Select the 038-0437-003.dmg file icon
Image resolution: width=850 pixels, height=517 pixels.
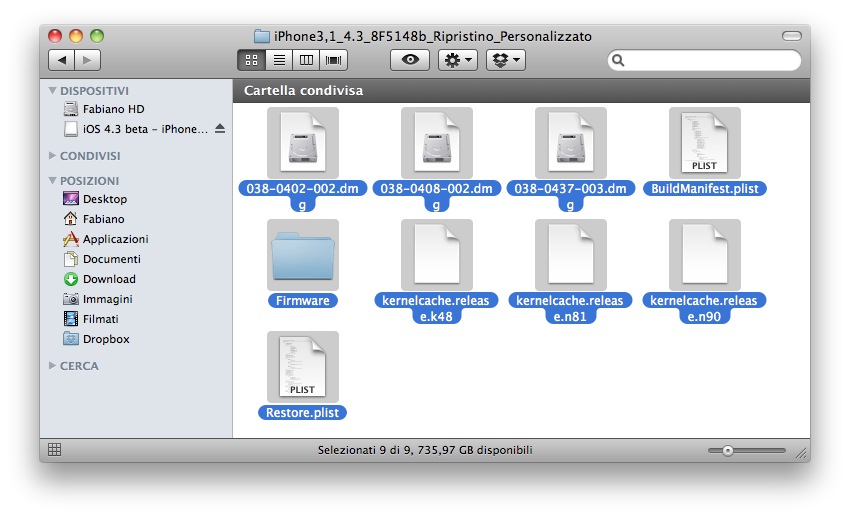tap(570, 143)
